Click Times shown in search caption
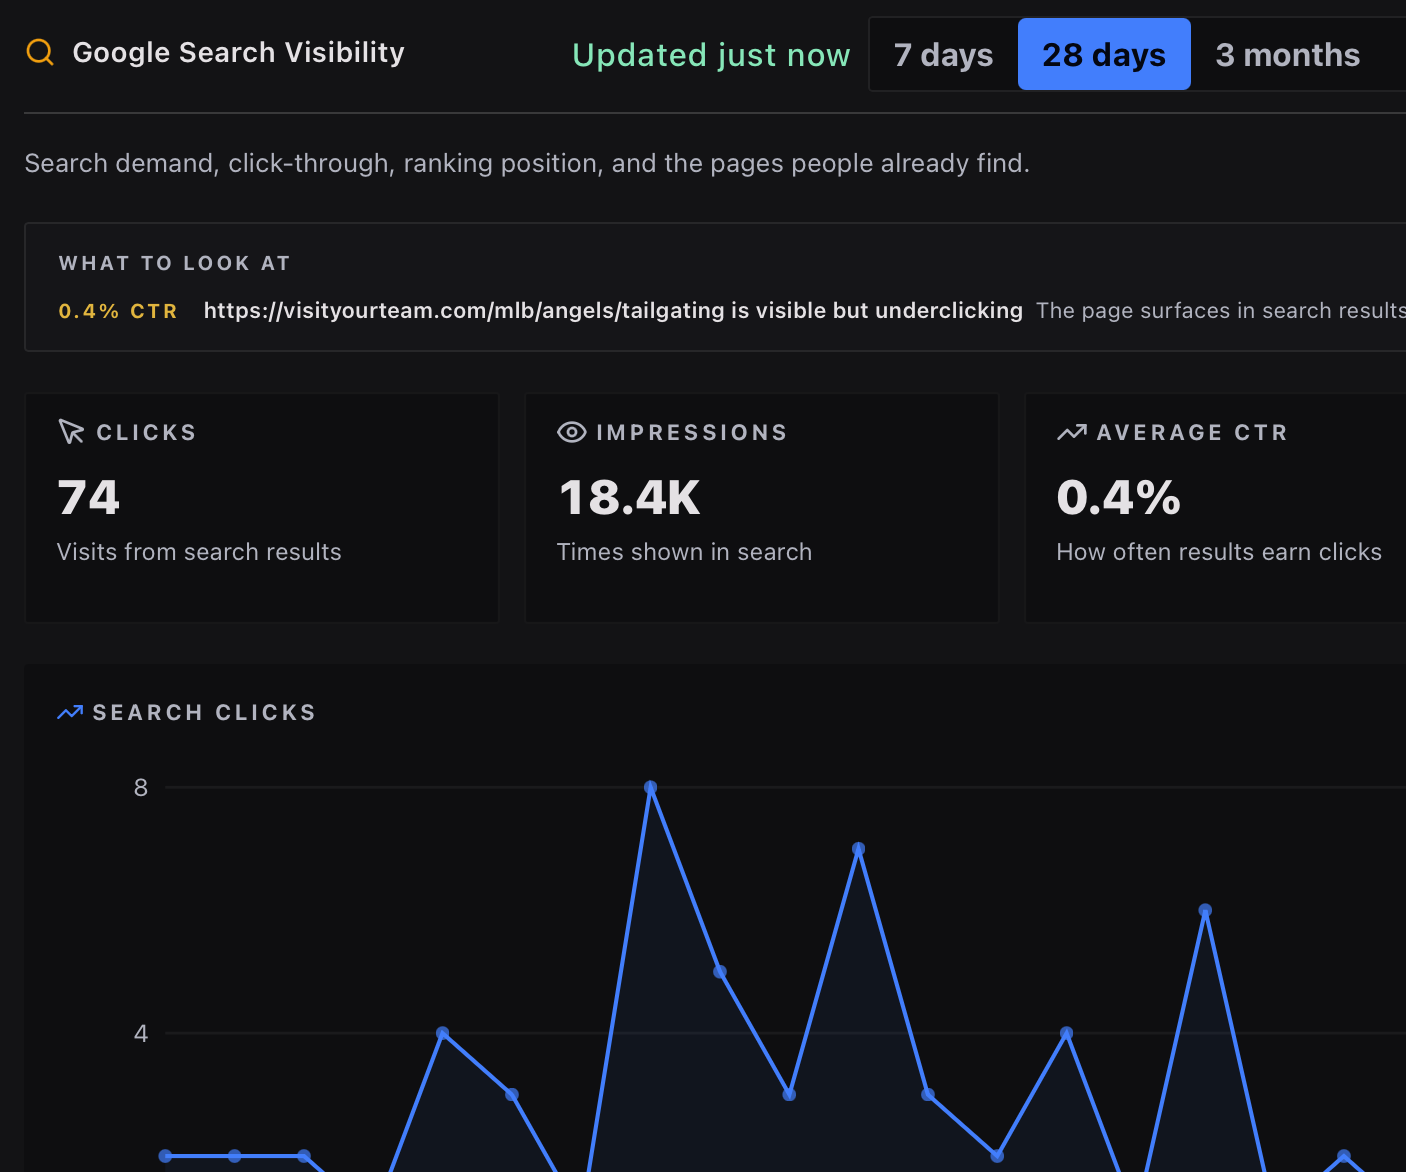This screenshot has width=1406, height=1172. pyautogui.click(x=684, y=552)
